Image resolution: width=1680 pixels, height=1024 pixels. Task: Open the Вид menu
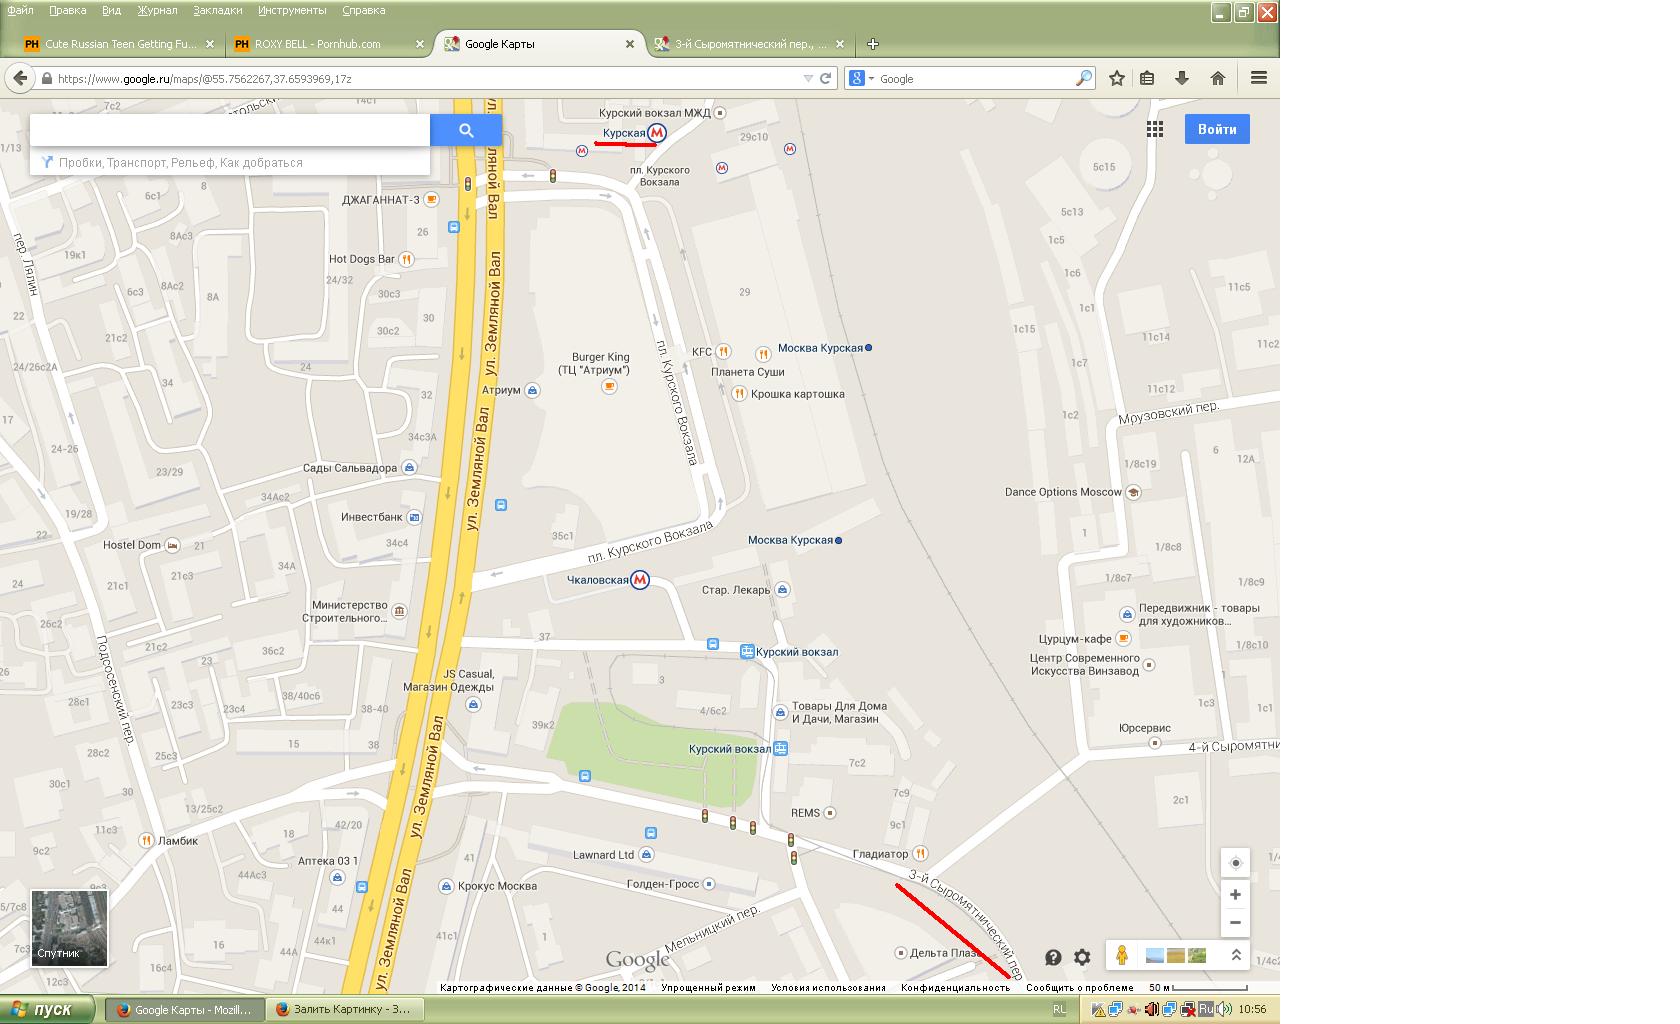coord(112,10)
